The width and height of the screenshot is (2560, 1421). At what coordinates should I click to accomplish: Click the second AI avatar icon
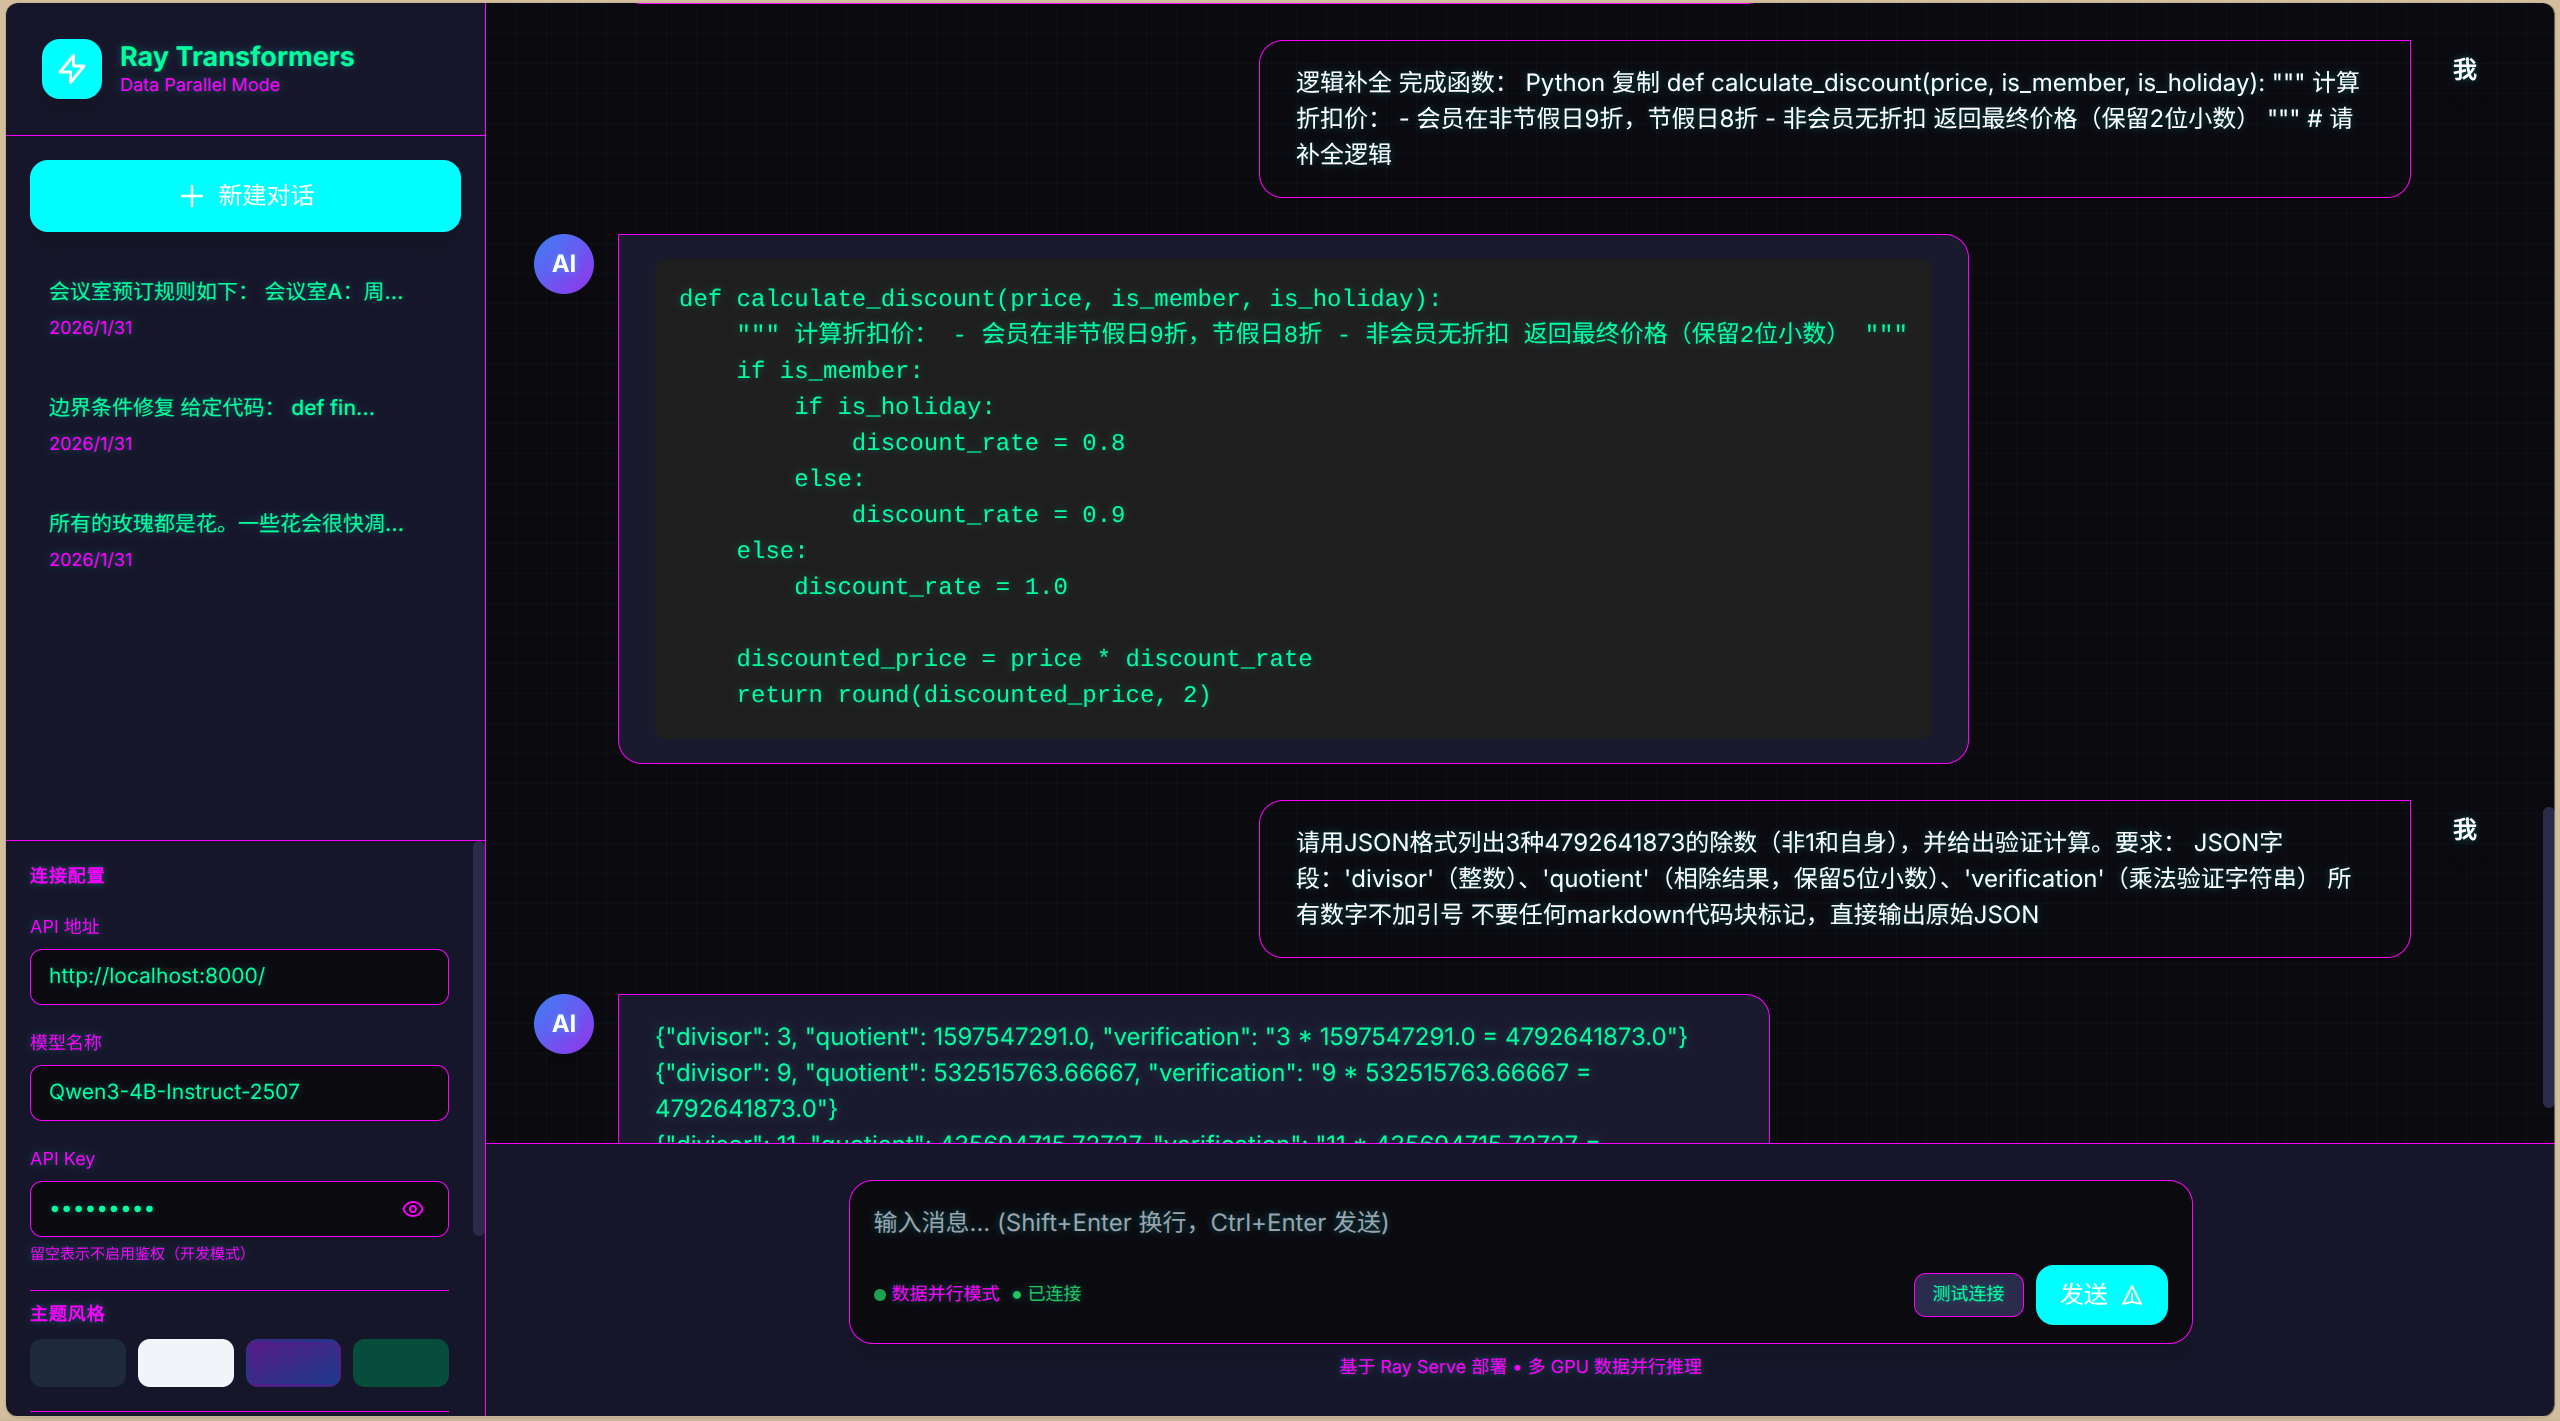coord(564,1024)
